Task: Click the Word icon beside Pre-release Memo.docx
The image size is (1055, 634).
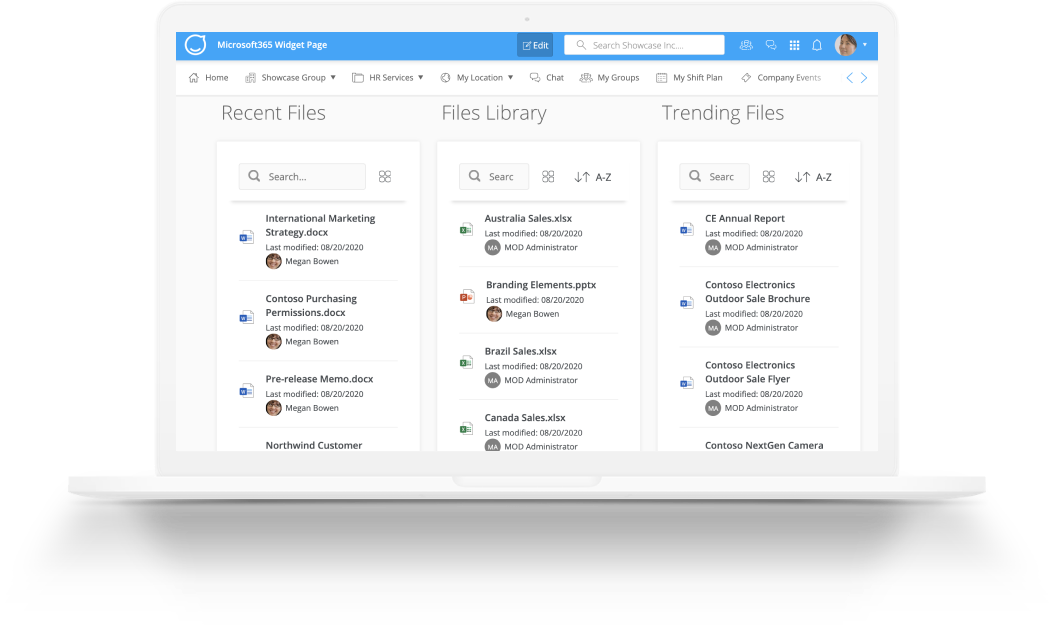Action: tap(246, 390)
